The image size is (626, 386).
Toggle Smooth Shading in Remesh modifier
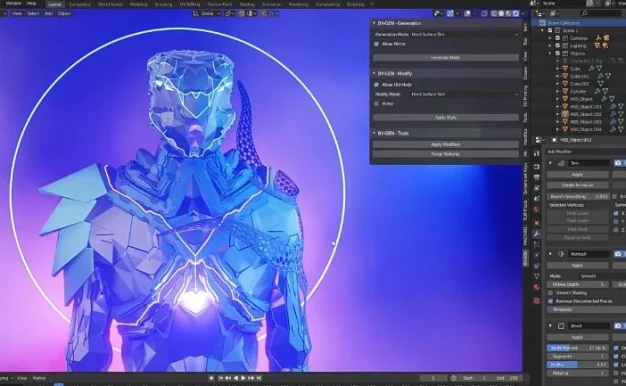pyautogui.click(x=551, y=293)
